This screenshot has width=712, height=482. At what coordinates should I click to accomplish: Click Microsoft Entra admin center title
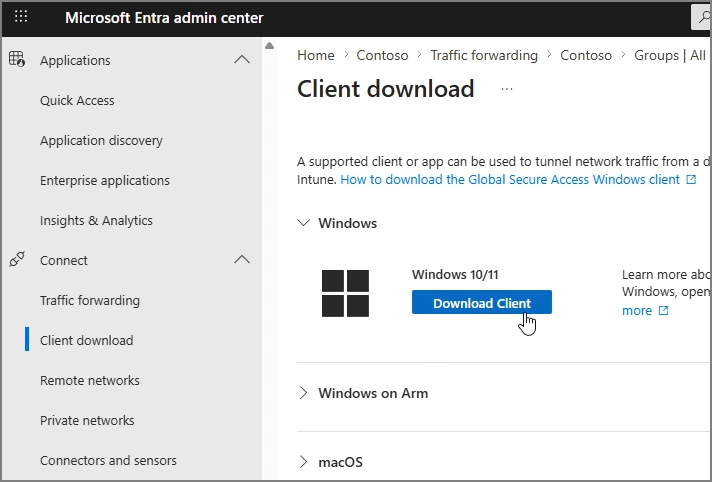click(164, 18)
